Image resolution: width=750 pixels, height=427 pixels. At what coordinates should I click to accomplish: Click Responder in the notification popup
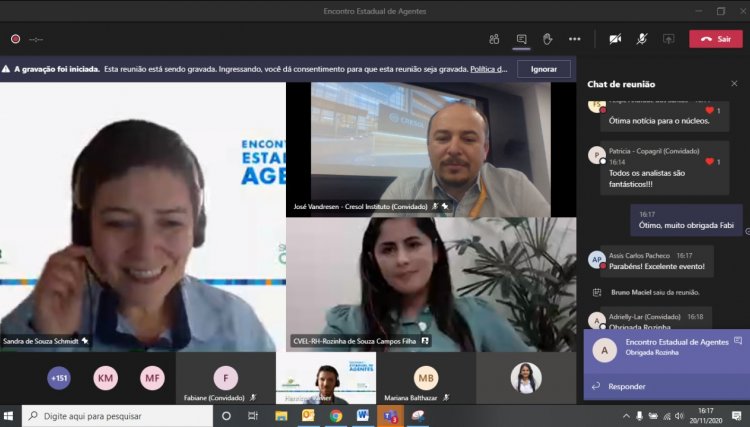click(x=627, y=386)
